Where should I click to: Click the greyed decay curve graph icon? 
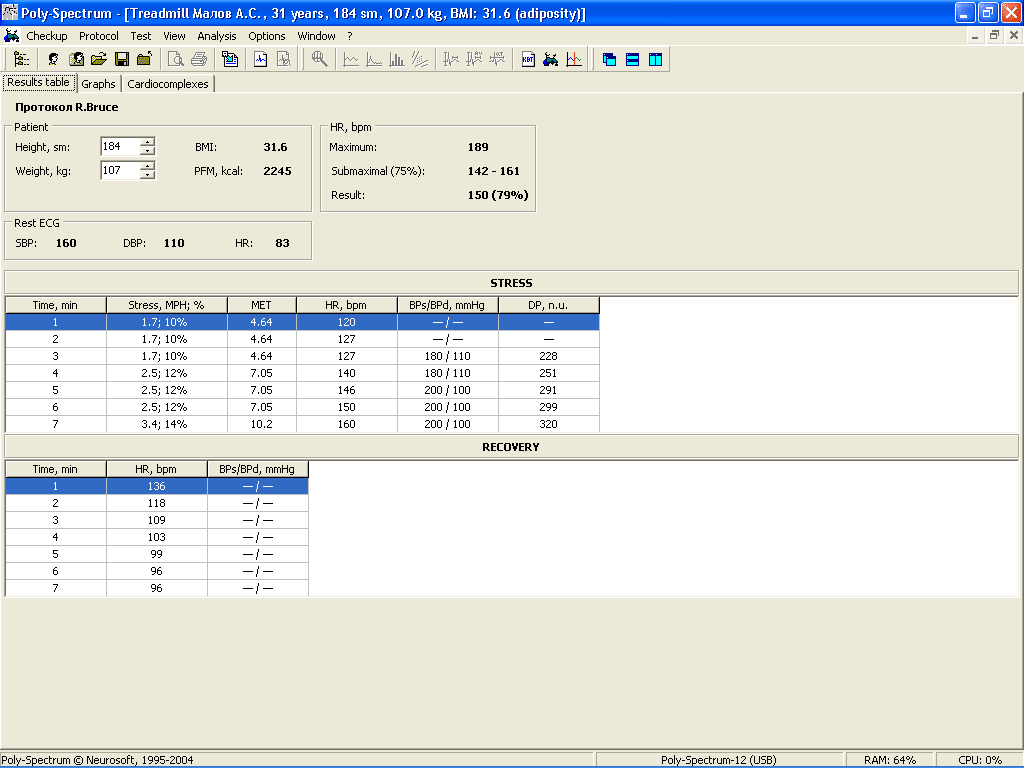click(x=374, y=59)
